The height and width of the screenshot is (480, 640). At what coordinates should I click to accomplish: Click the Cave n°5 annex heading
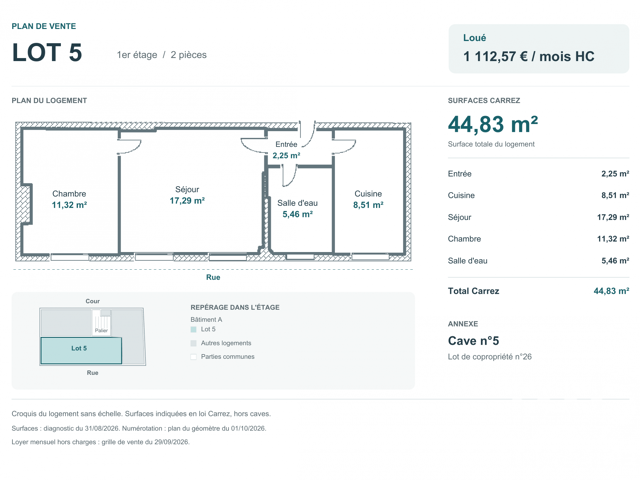[x=473, y=341]
